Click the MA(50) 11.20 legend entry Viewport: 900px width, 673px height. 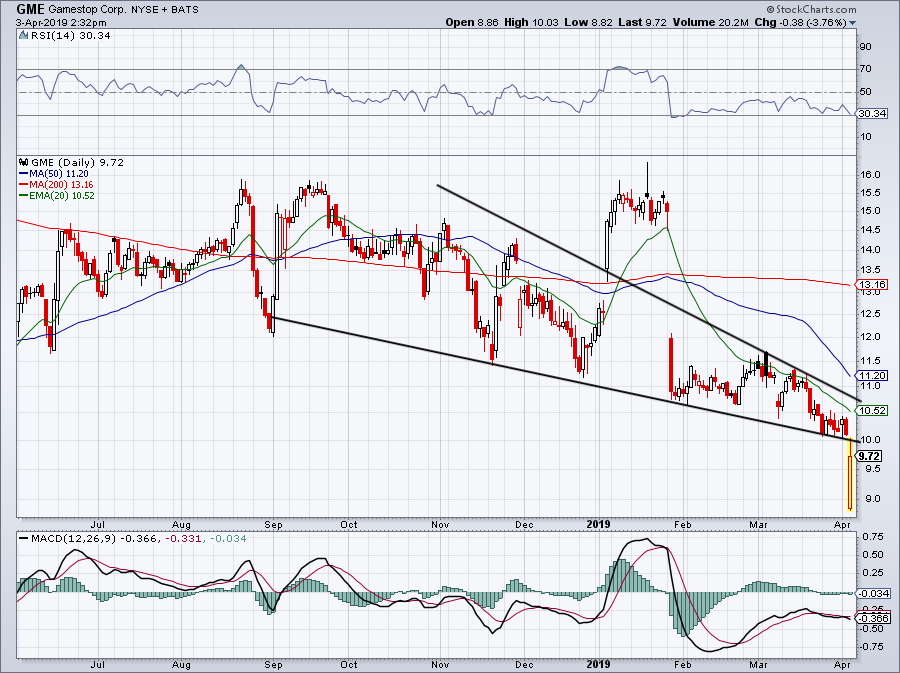[54, 173]
